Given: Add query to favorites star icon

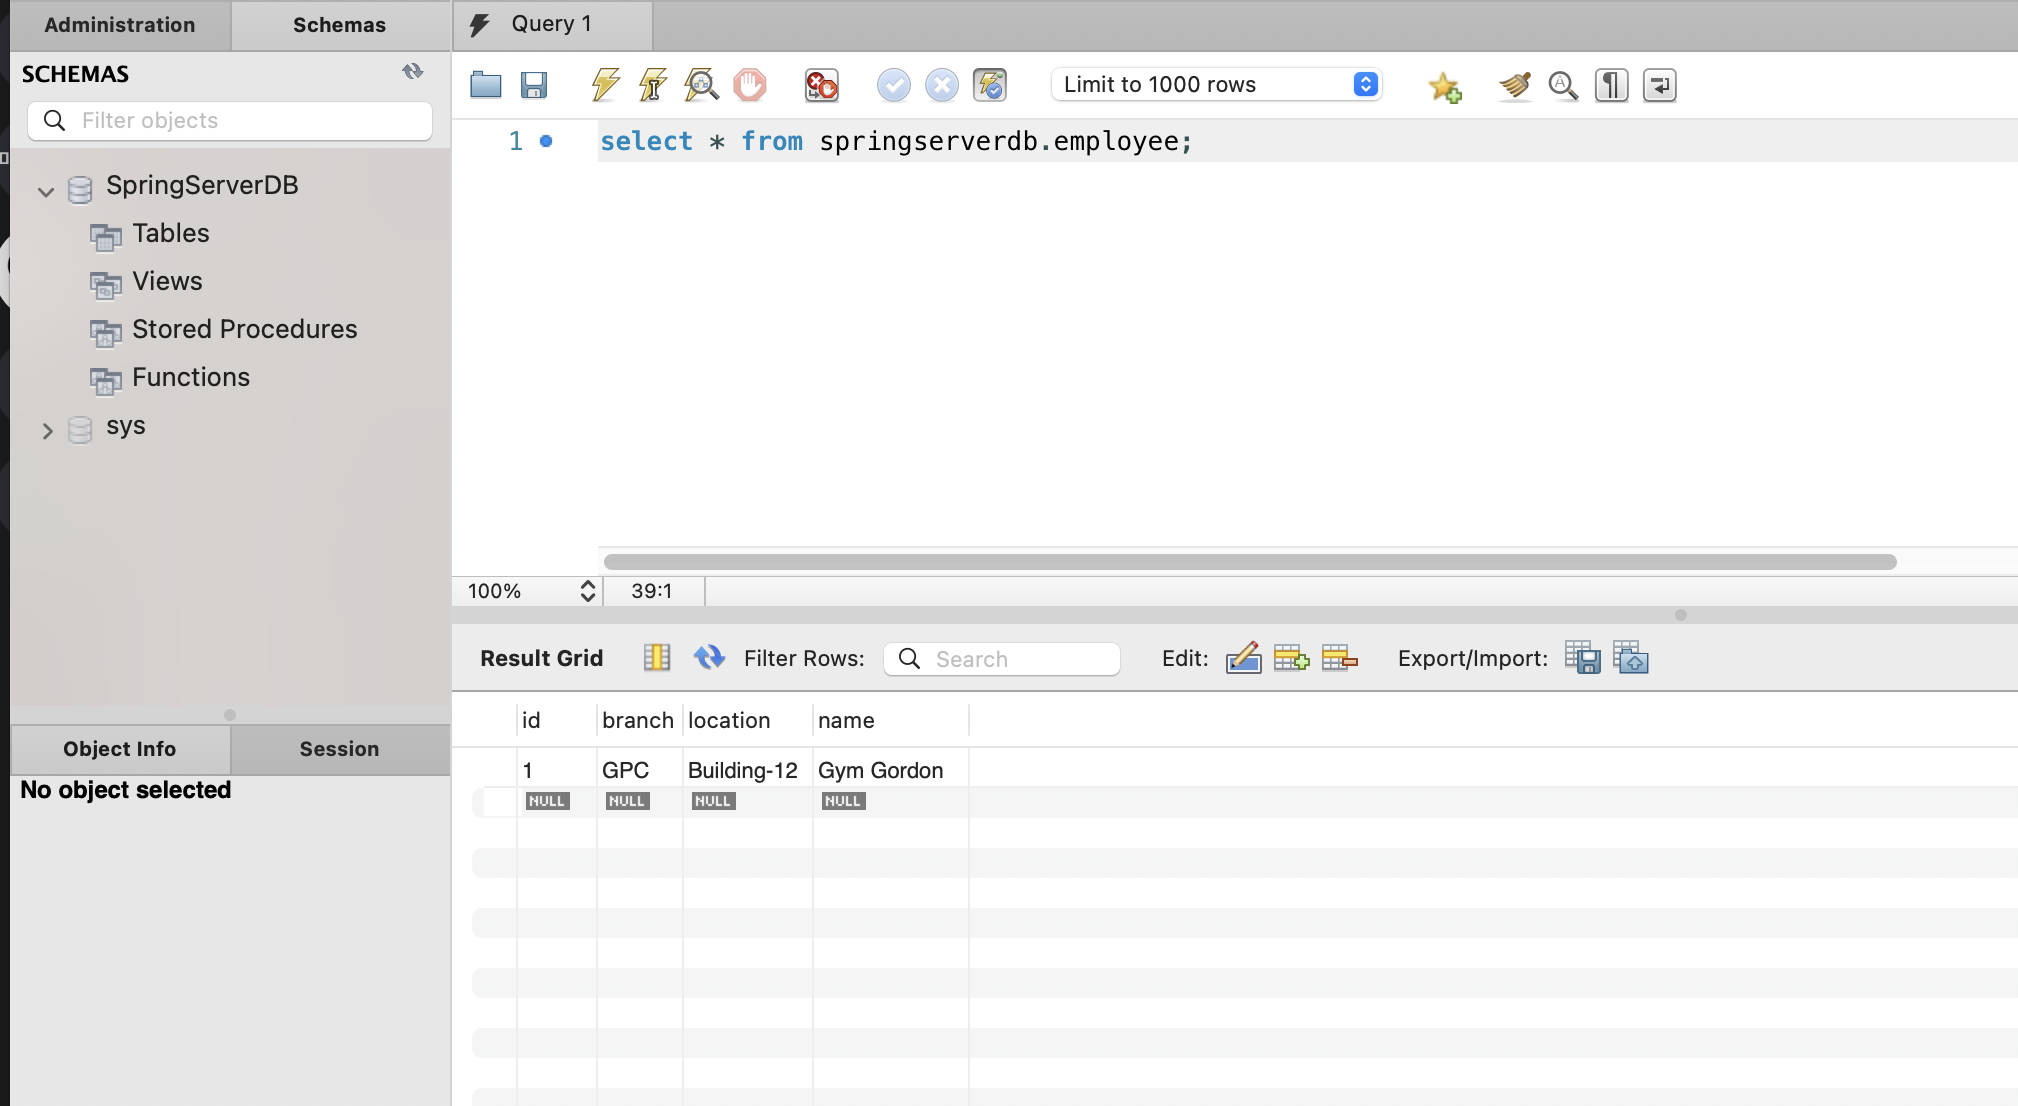Looking at the screenshot, I should click(x=1445, y=87).
